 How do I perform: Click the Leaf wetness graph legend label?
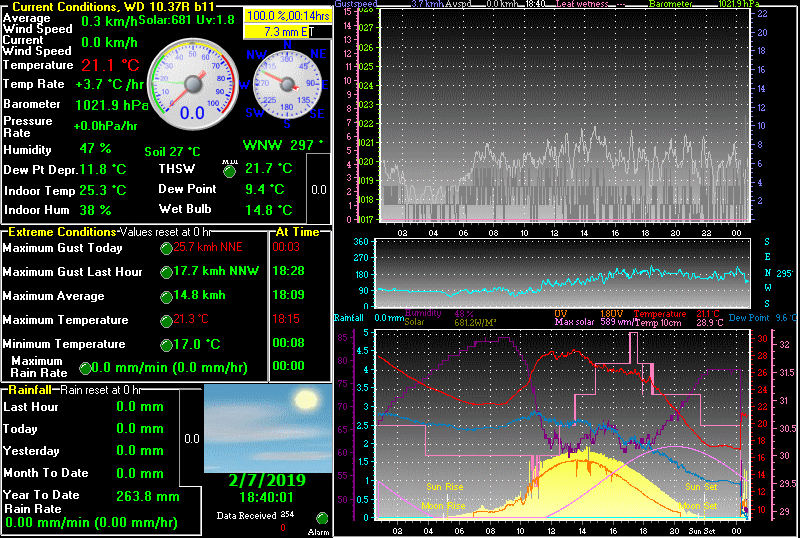click(x=582, y=4)
